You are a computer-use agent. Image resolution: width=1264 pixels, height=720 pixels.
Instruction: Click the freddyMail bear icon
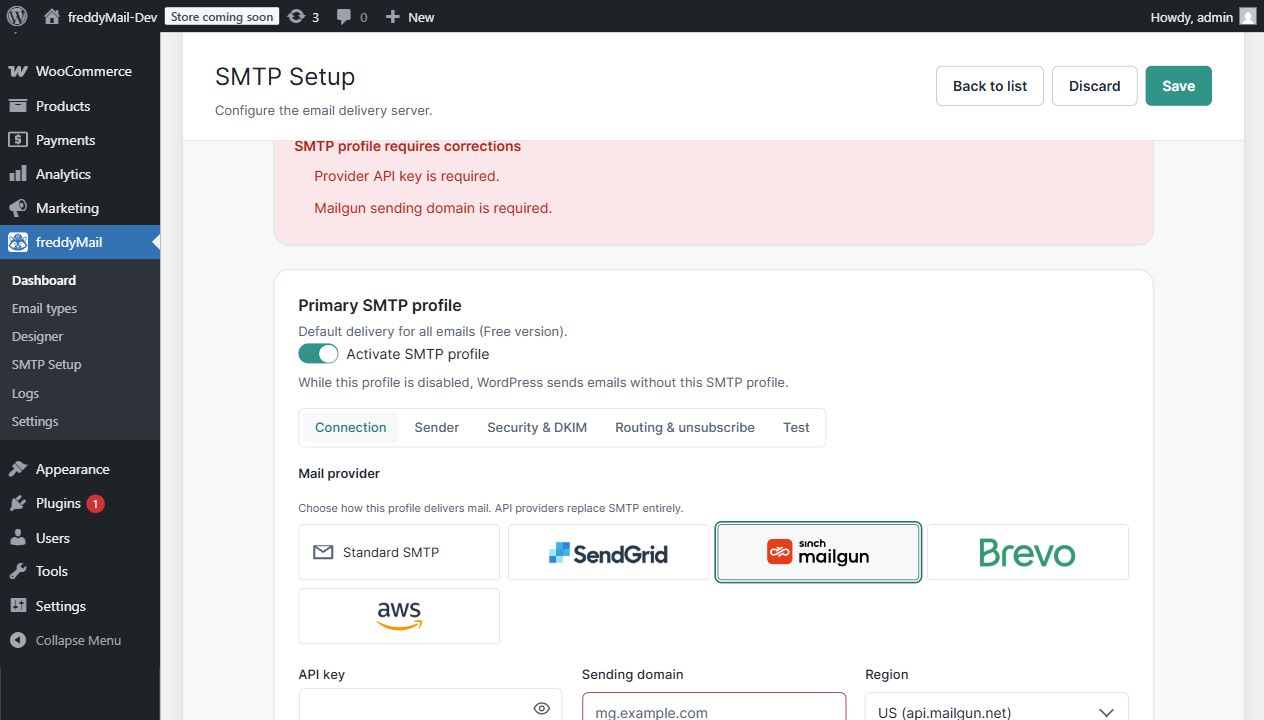[x=17, y=242]
